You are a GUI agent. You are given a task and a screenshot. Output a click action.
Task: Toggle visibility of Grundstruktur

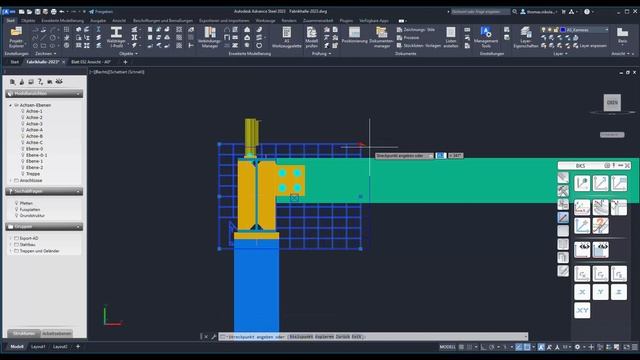point(17,216)
